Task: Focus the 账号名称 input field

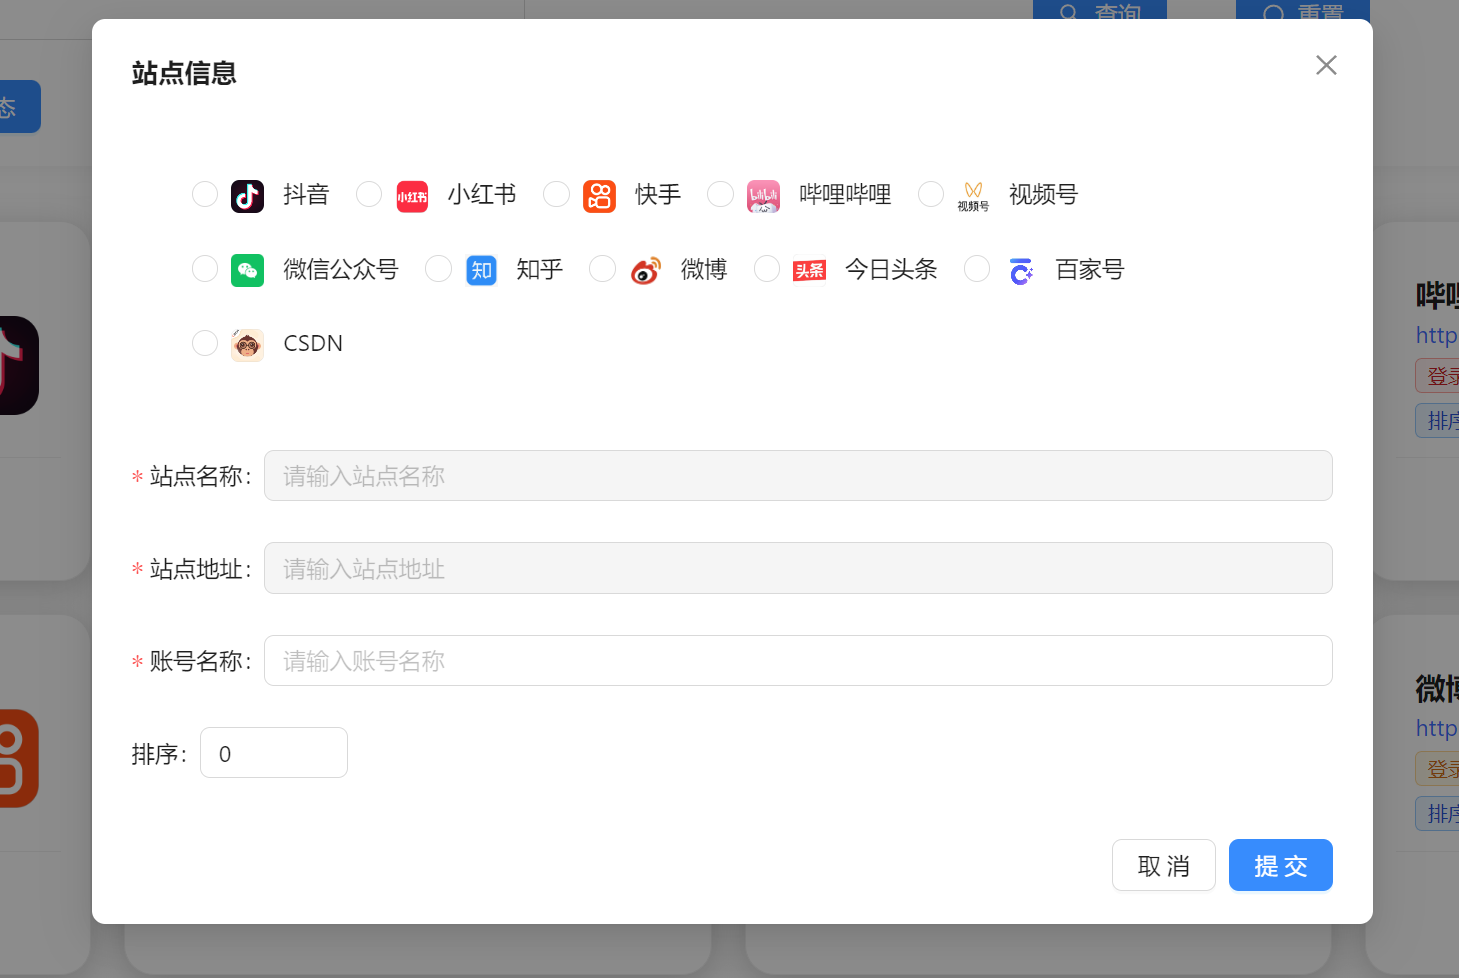Action: pos(798,660)
